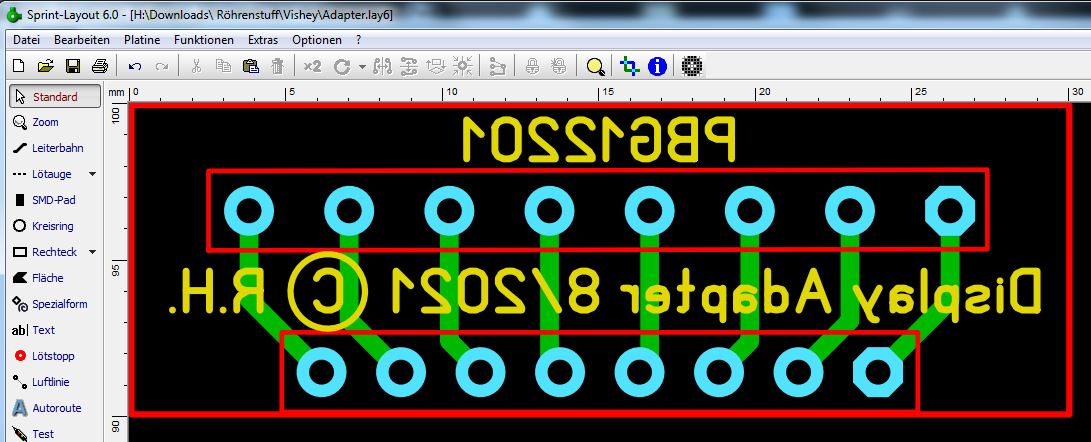Select the Standard pointer tool
Image resolution: width=1091 pixels, height=442 pixels.
pyautogui.click(x=55, y=97)
